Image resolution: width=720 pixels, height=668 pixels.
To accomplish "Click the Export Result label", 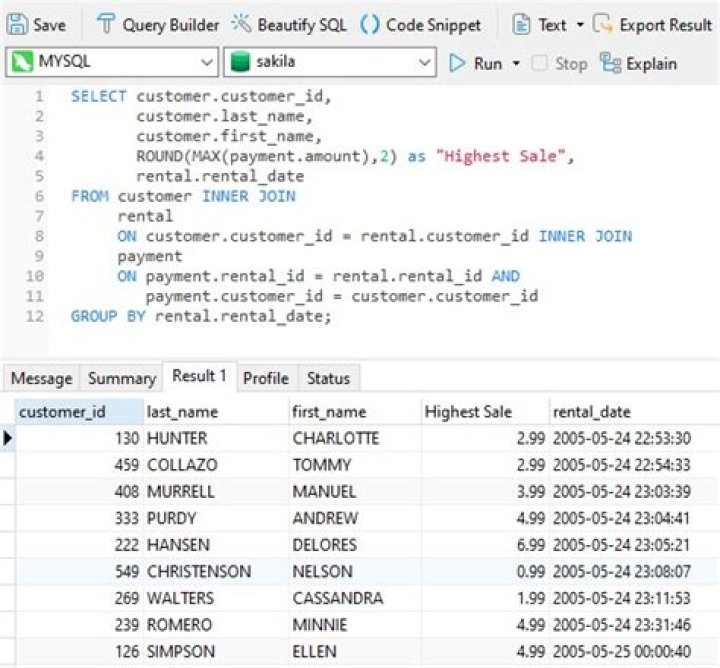I will [665, 25].
